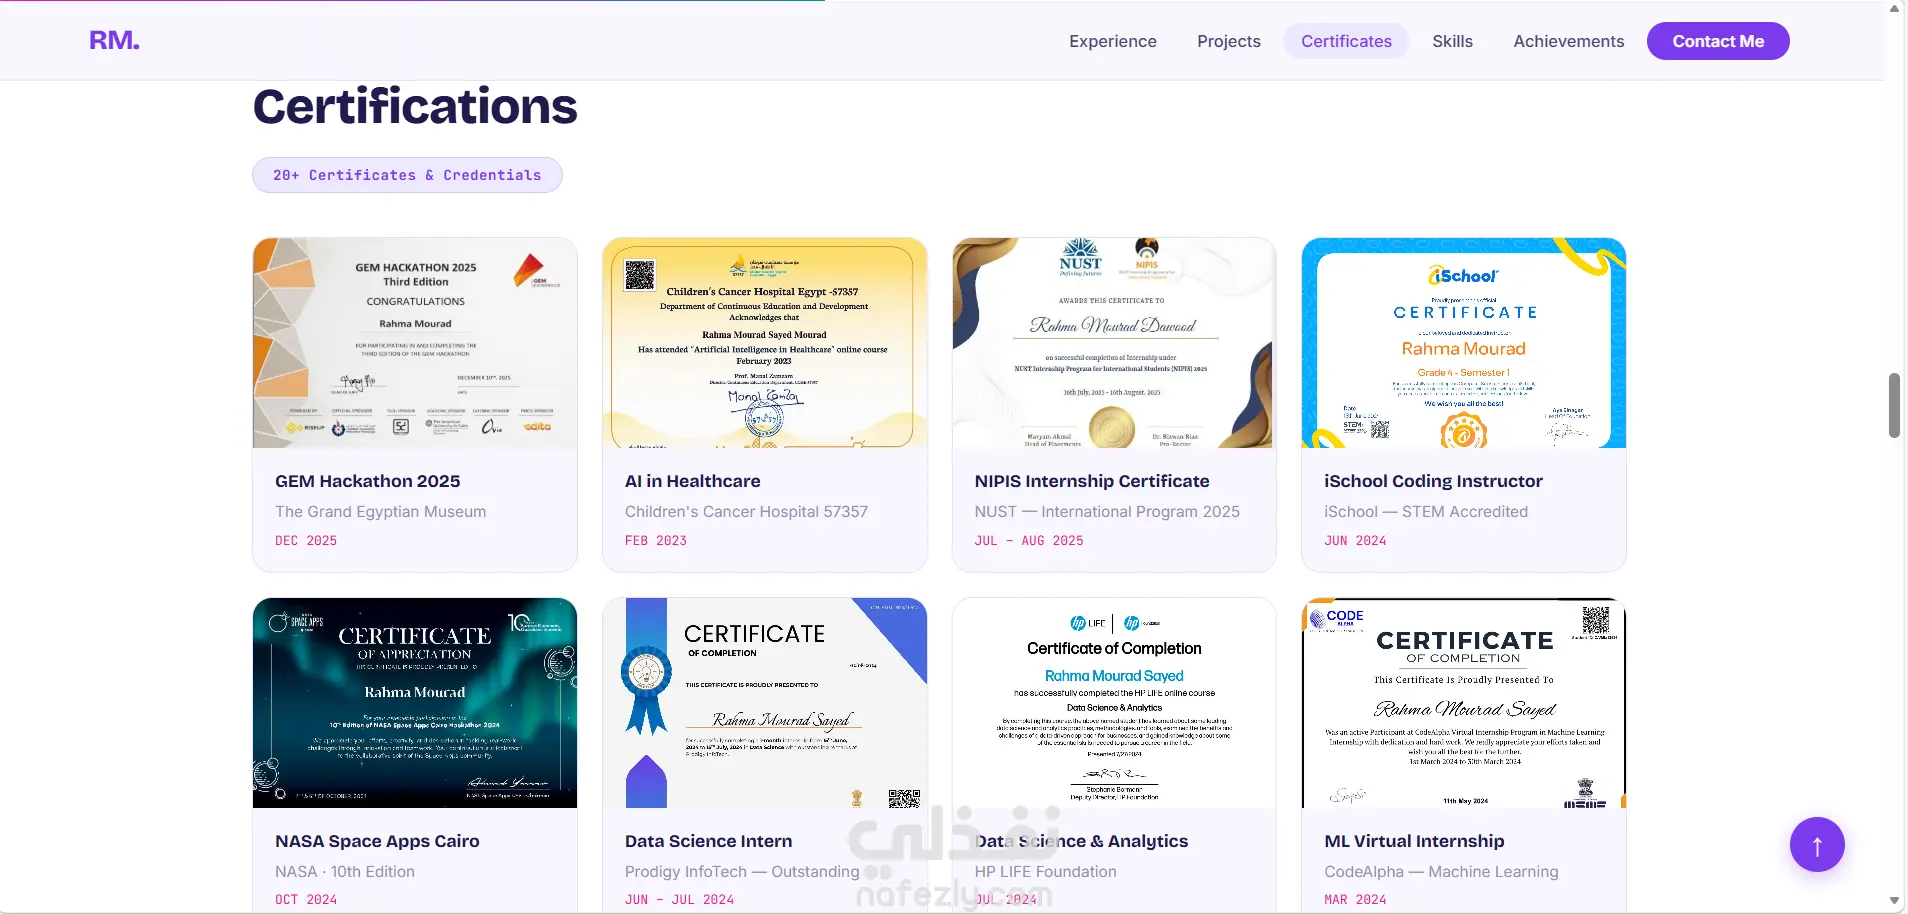Select the Certificates nav item
Screen dimensions: 1908x914
(x=1346, y=41)
